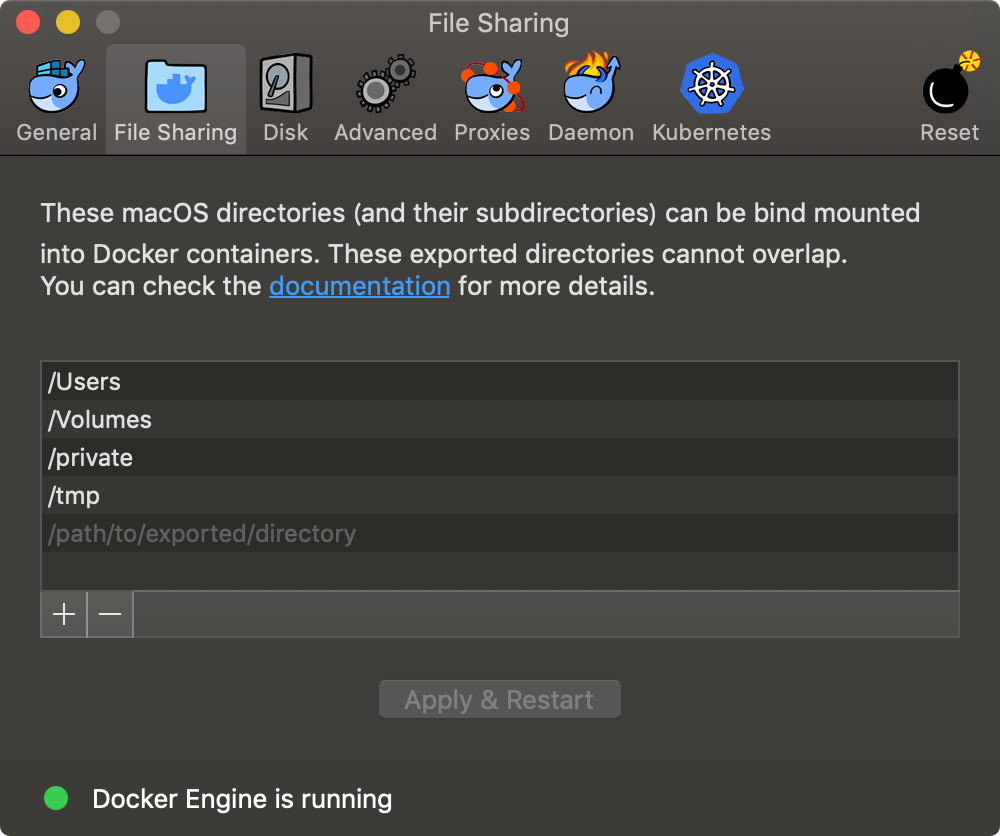The width and height of the screenshot is (1000, 836).
Task: Open the Kubernetes helm icon
Action: pos(712,84)
